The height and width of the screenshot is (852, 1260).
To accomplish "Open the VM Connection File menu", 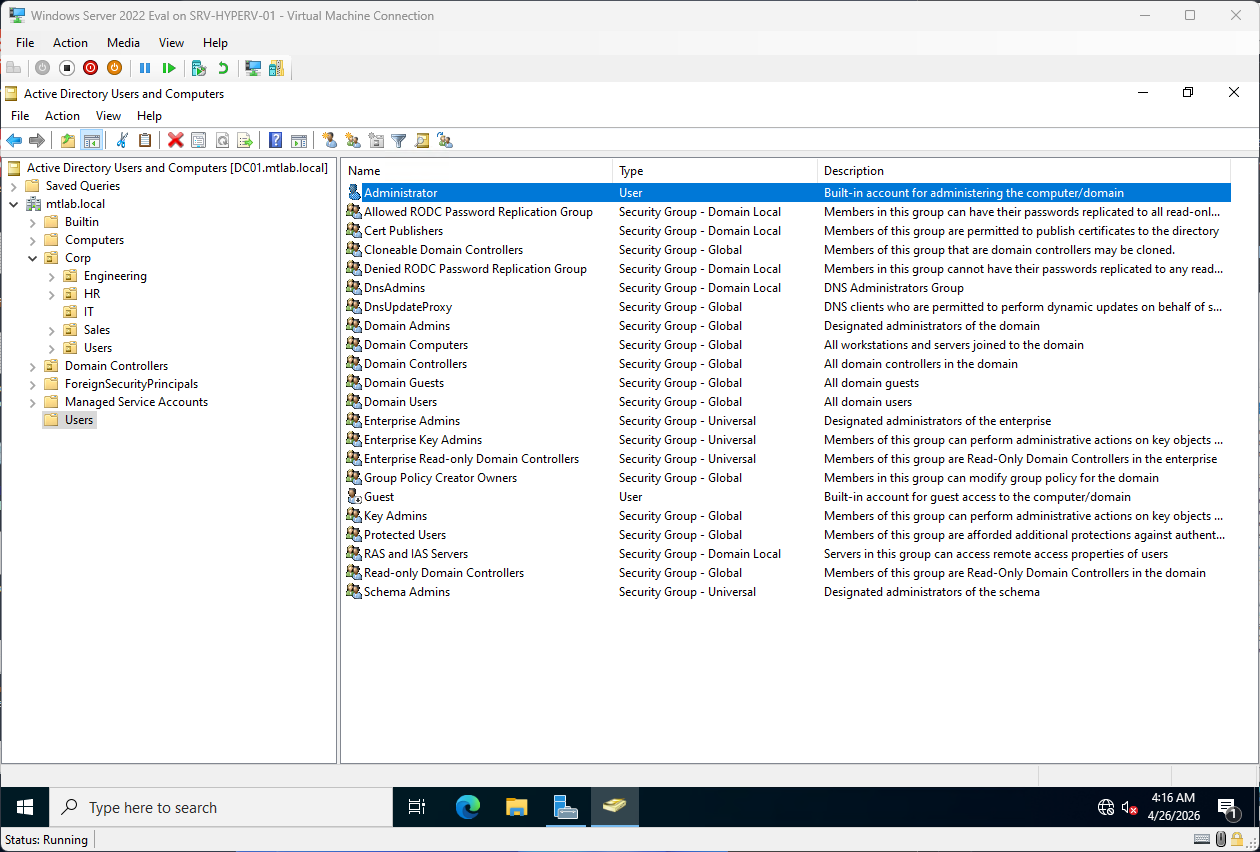I will [x=25, y=43].
